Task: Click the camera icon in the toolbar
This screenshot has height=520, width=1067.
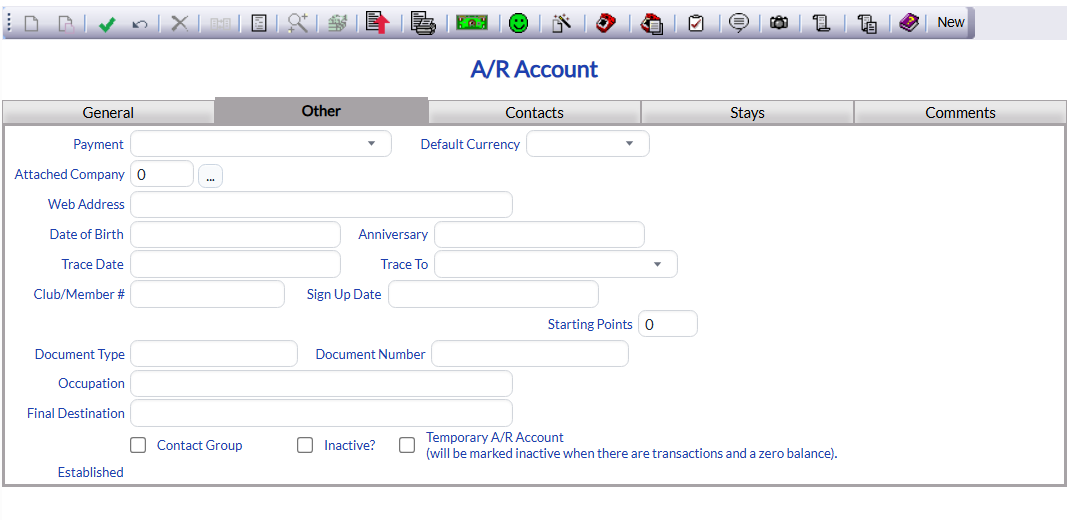Action: [779, 24]
